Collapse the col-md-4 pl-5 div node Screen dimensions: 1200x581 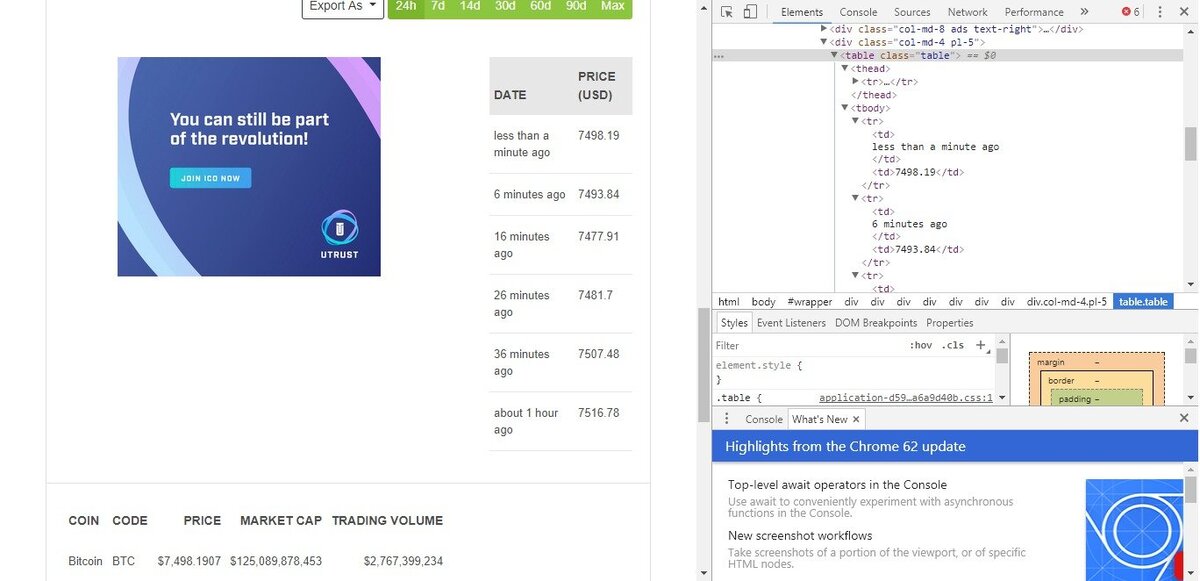[823, 42]
